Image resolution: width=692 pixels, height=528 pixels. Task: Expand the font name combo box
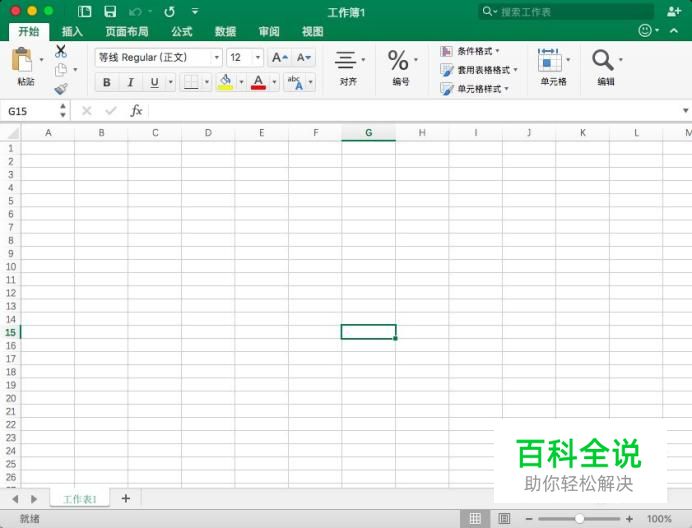pos(217,57)
